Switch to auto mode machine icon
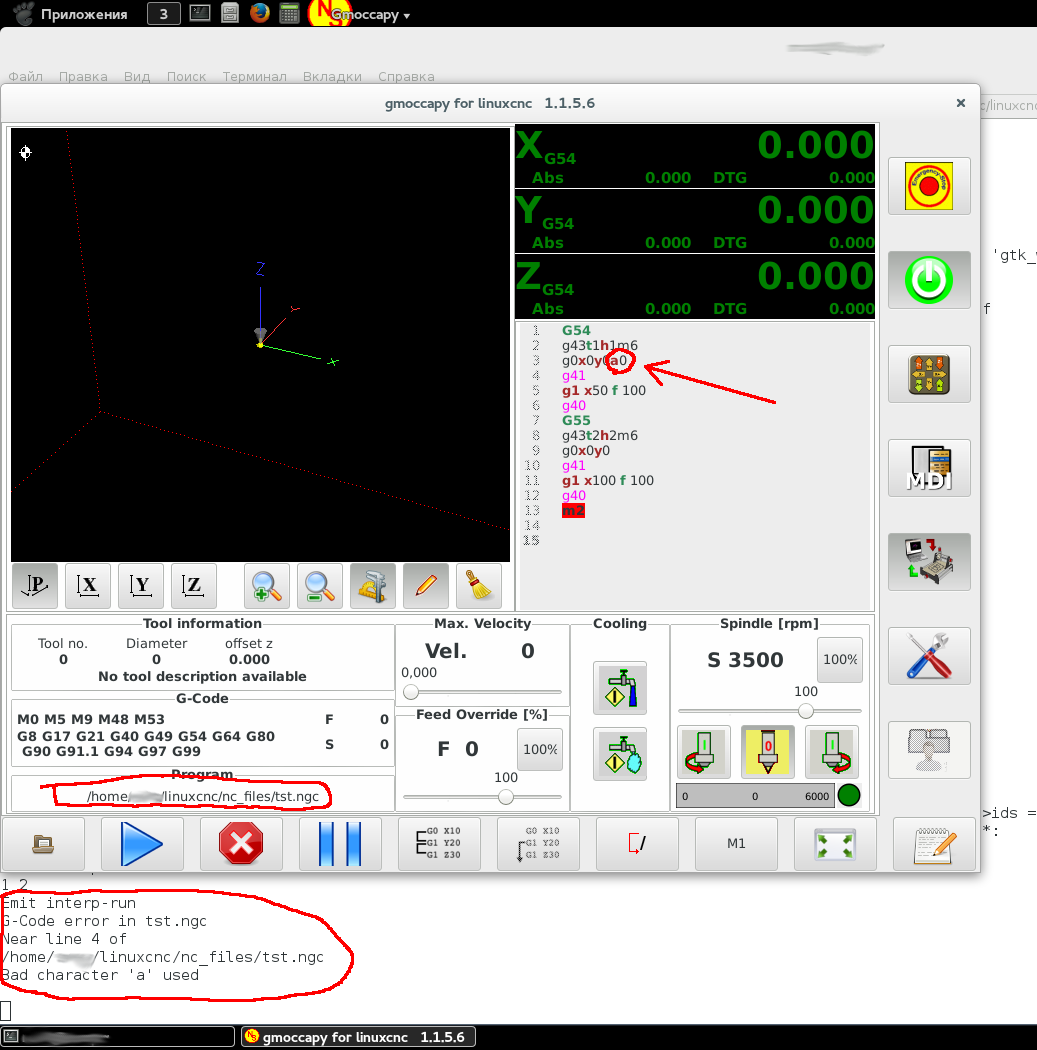 [x=929, y=561]
